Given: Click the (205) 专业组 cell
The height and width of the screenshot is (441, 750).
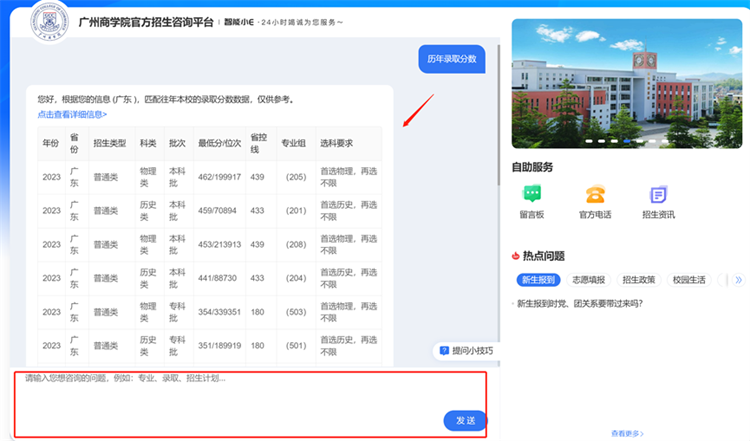Looking at the screenshot, I should (296, 177).
